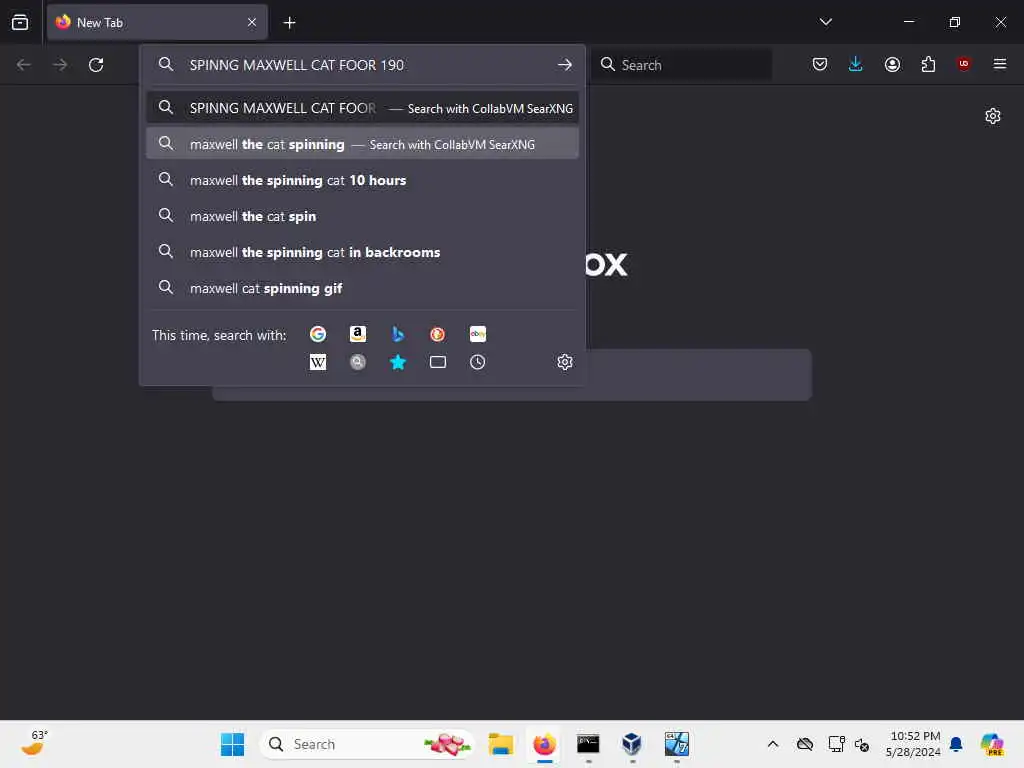The height and width of the screenshot is (768, 1024).
Task: Show hidden system tray icons
Action: 773,744
